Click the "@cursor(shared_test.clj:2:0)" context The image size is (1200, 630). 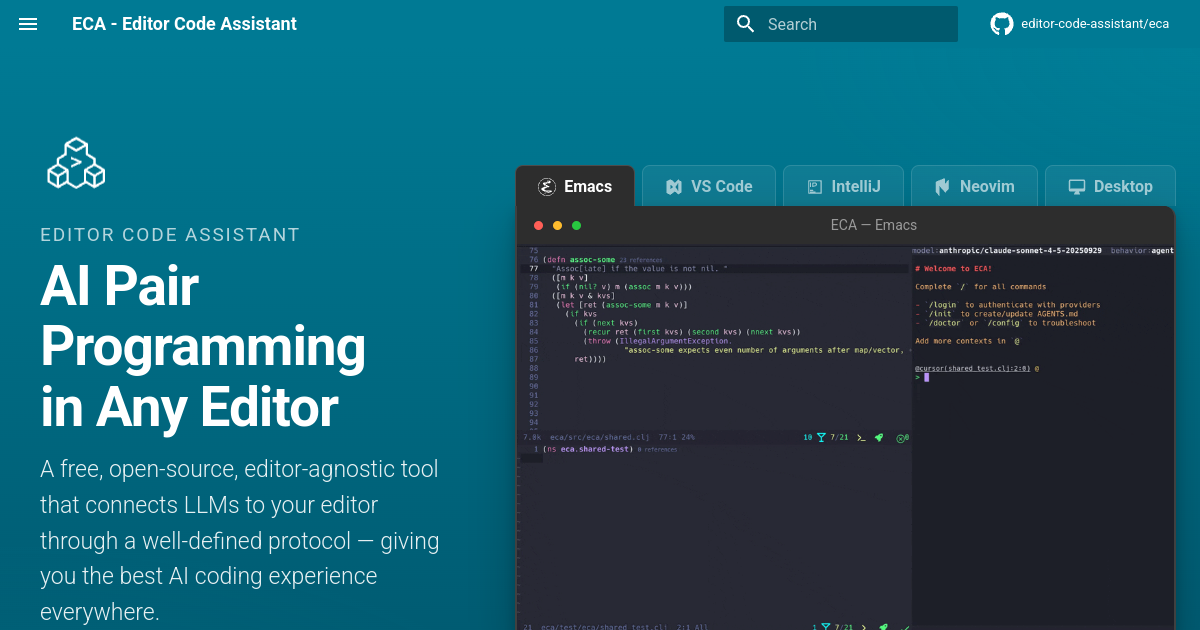[x=973, y=368]
